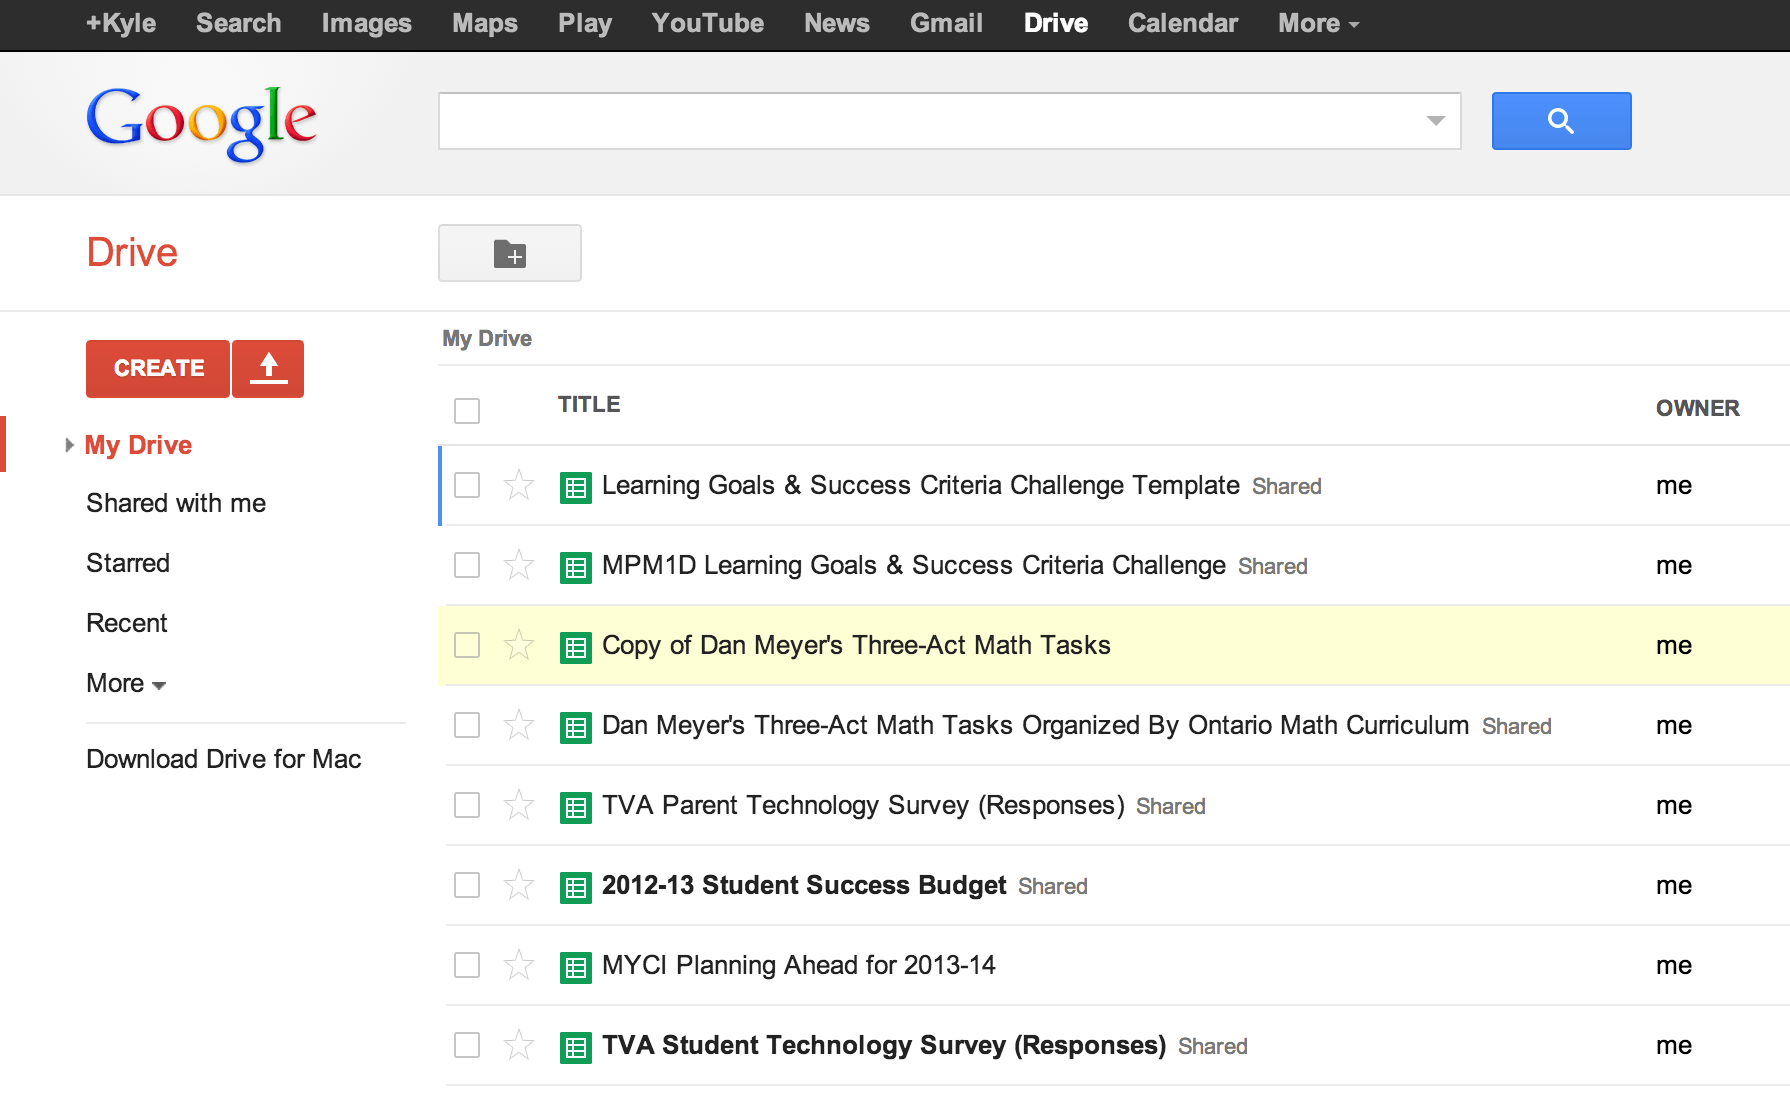Viewport: 1790px width, 1098px height.
Task: Click the new folder icon button
Action: [510, 253]
